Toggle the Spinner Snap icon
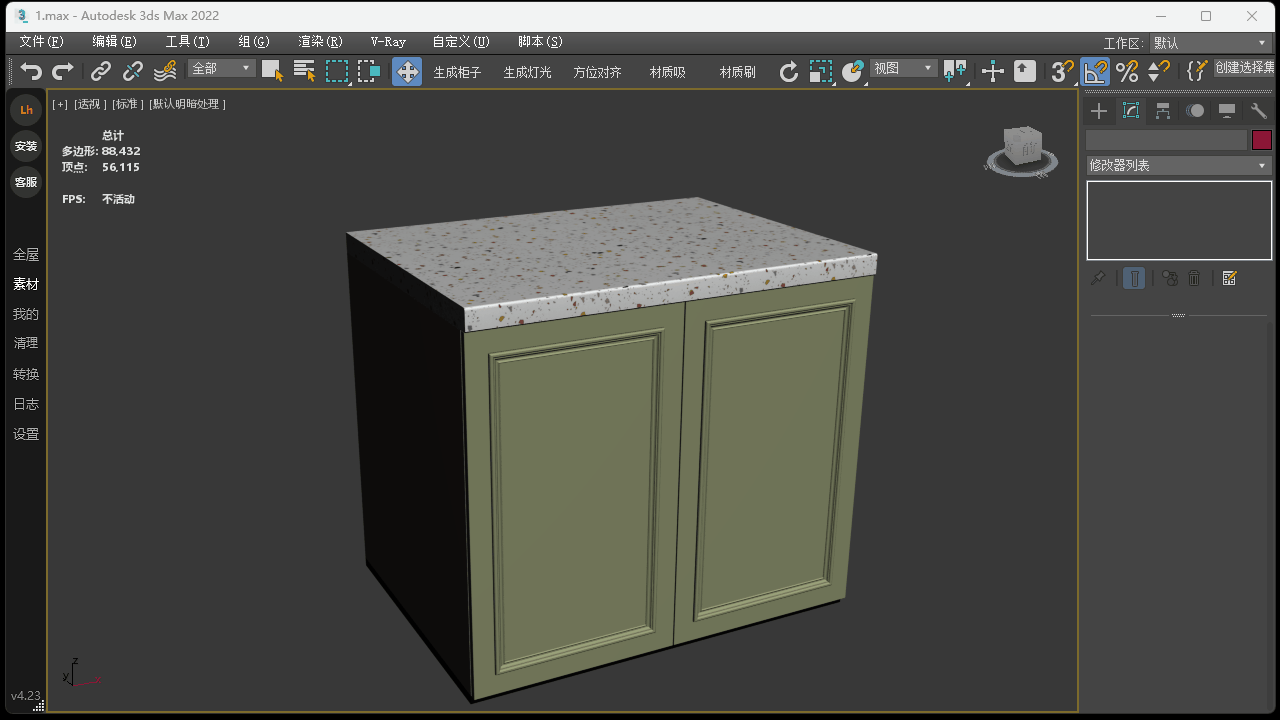Screen dimensions: 1280x720 tap(1158, 71)
